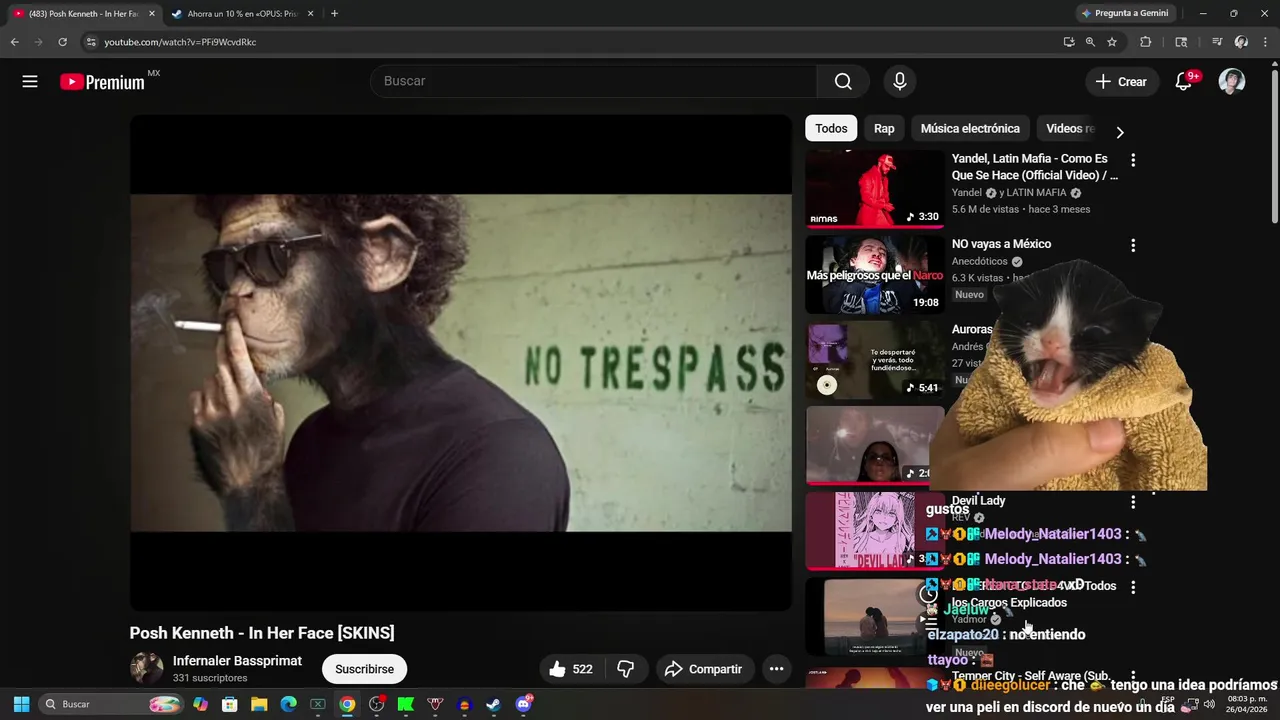Open the video's more actions menu
This screenshot has width=1280, height=720.
pos(776,669)
